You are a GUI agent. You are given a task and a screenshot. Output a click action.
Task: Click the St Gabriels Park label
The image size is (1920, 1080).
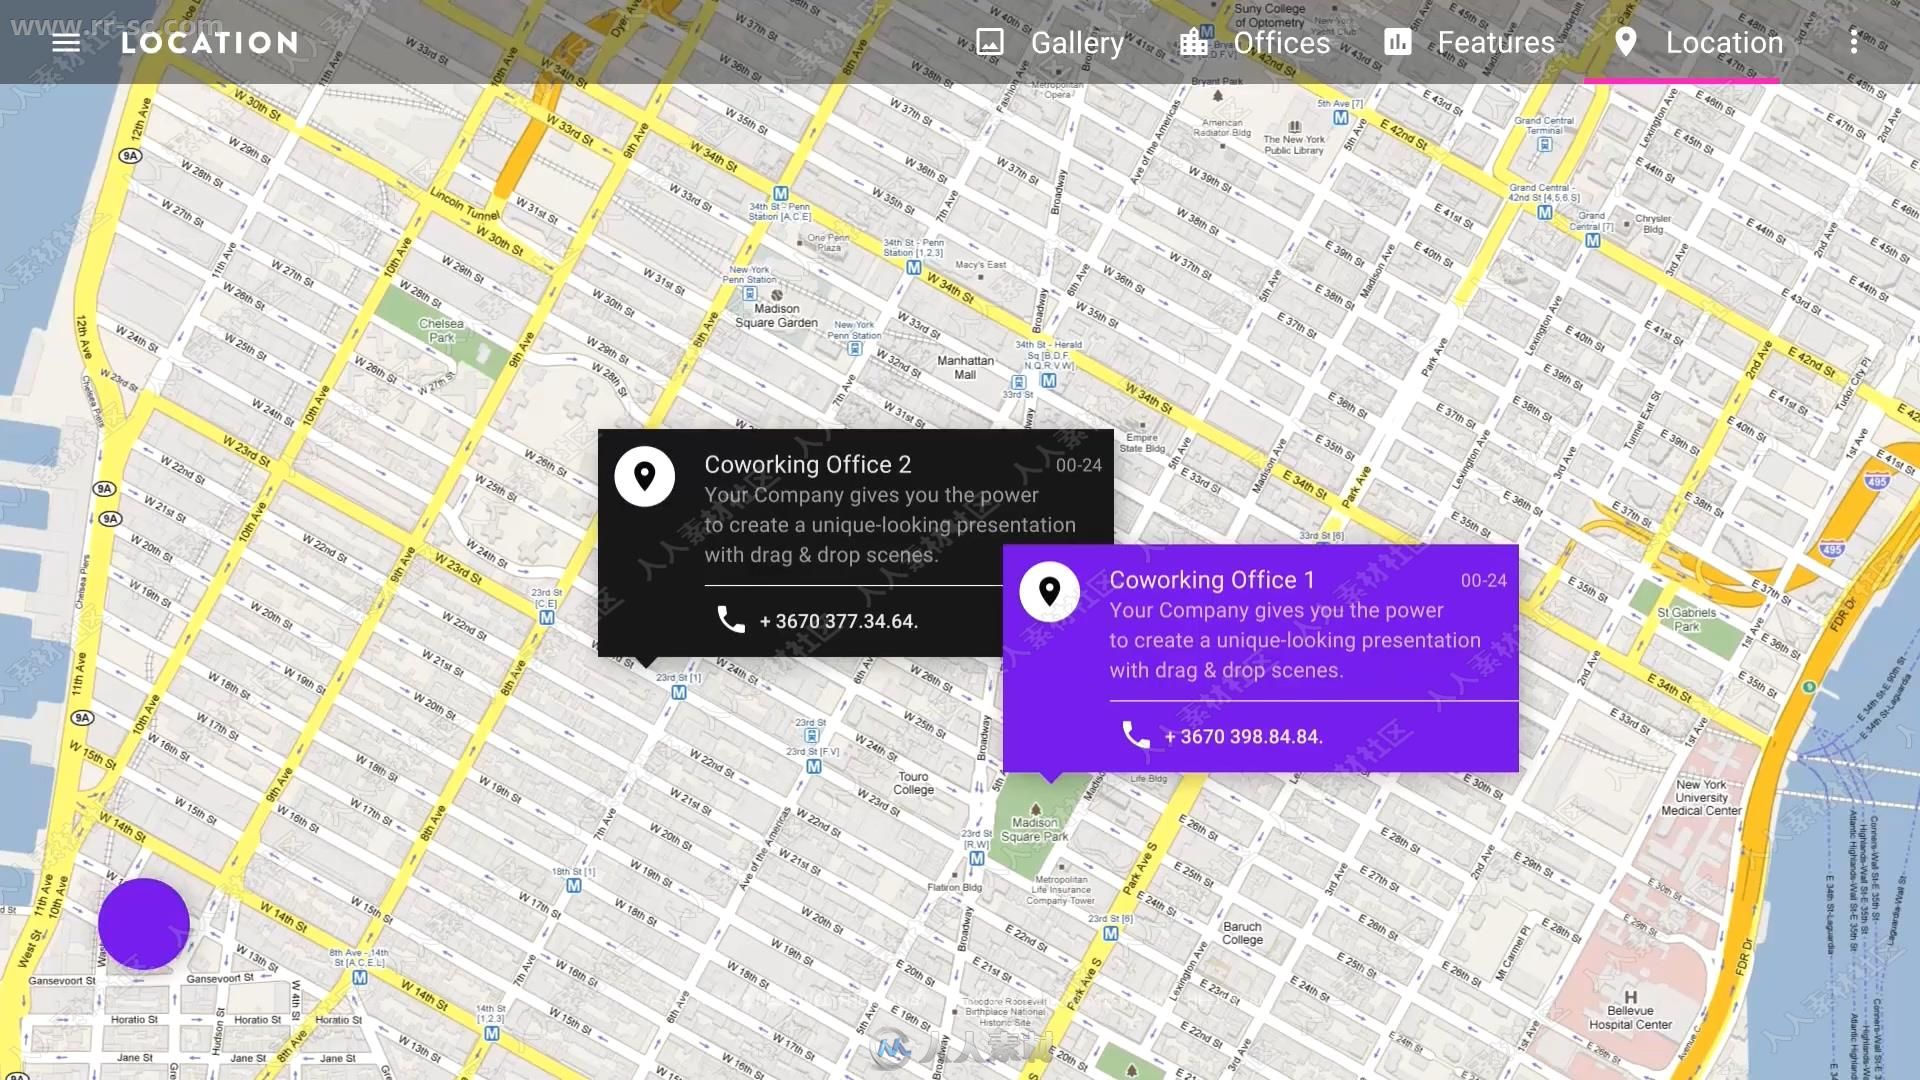(x=1687, y=619)
